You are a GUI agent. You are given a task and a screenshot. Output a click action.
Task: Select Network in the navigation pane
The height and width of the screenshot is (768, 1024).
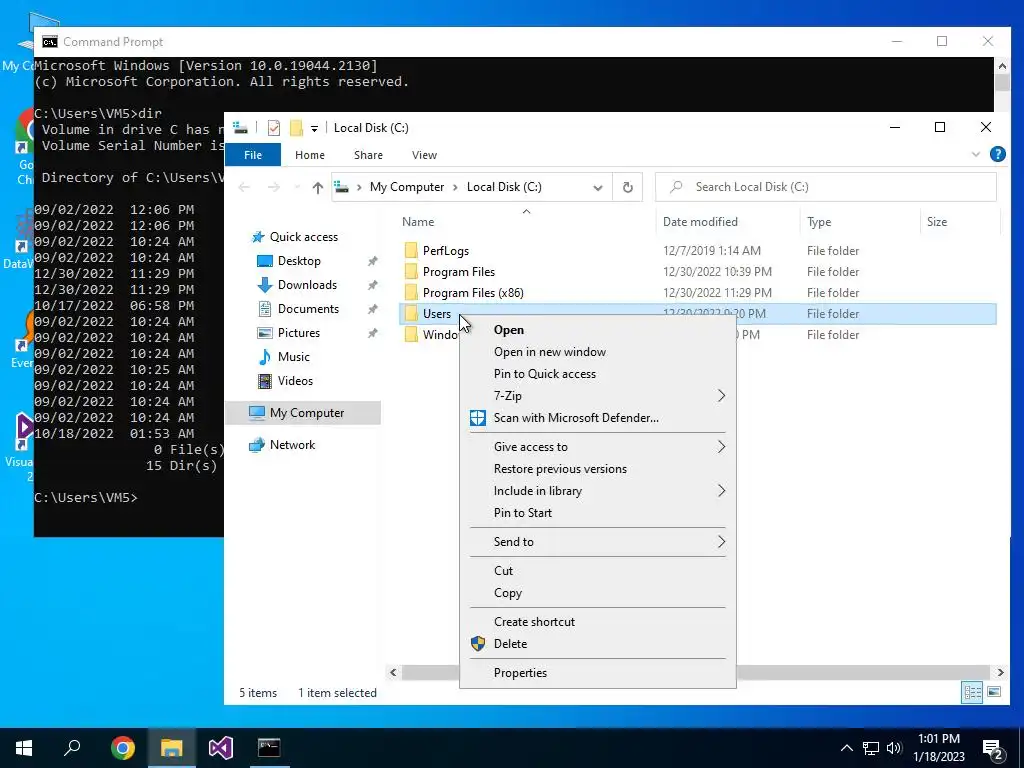[292, 445]
